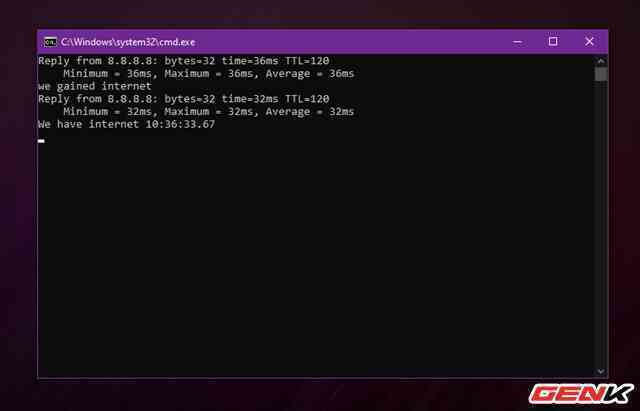The height and width of the screenshot is (411, 640).
Task: Click the 'we gained internet' line
Action: click(x=95, y=86)
